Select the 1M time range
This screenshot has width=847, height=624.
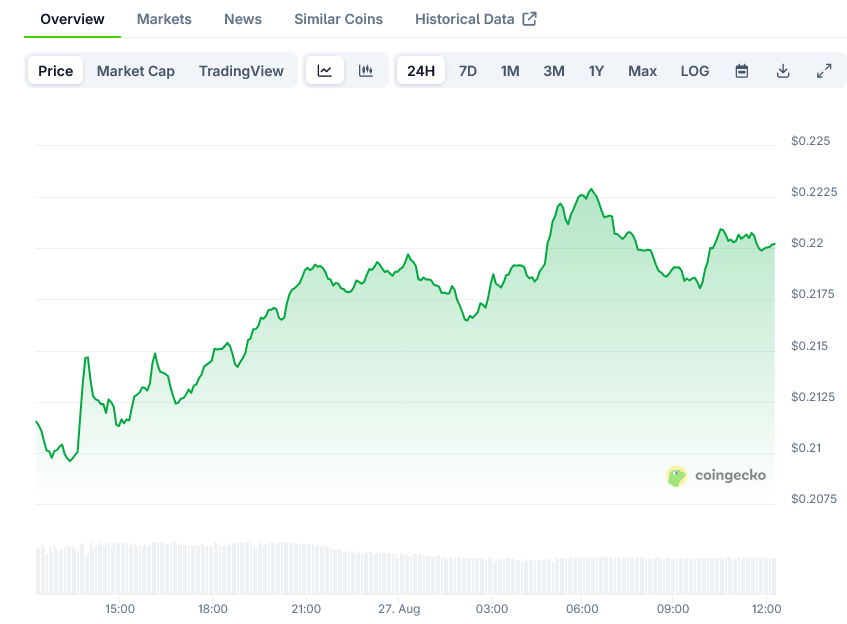click(510, 71)
